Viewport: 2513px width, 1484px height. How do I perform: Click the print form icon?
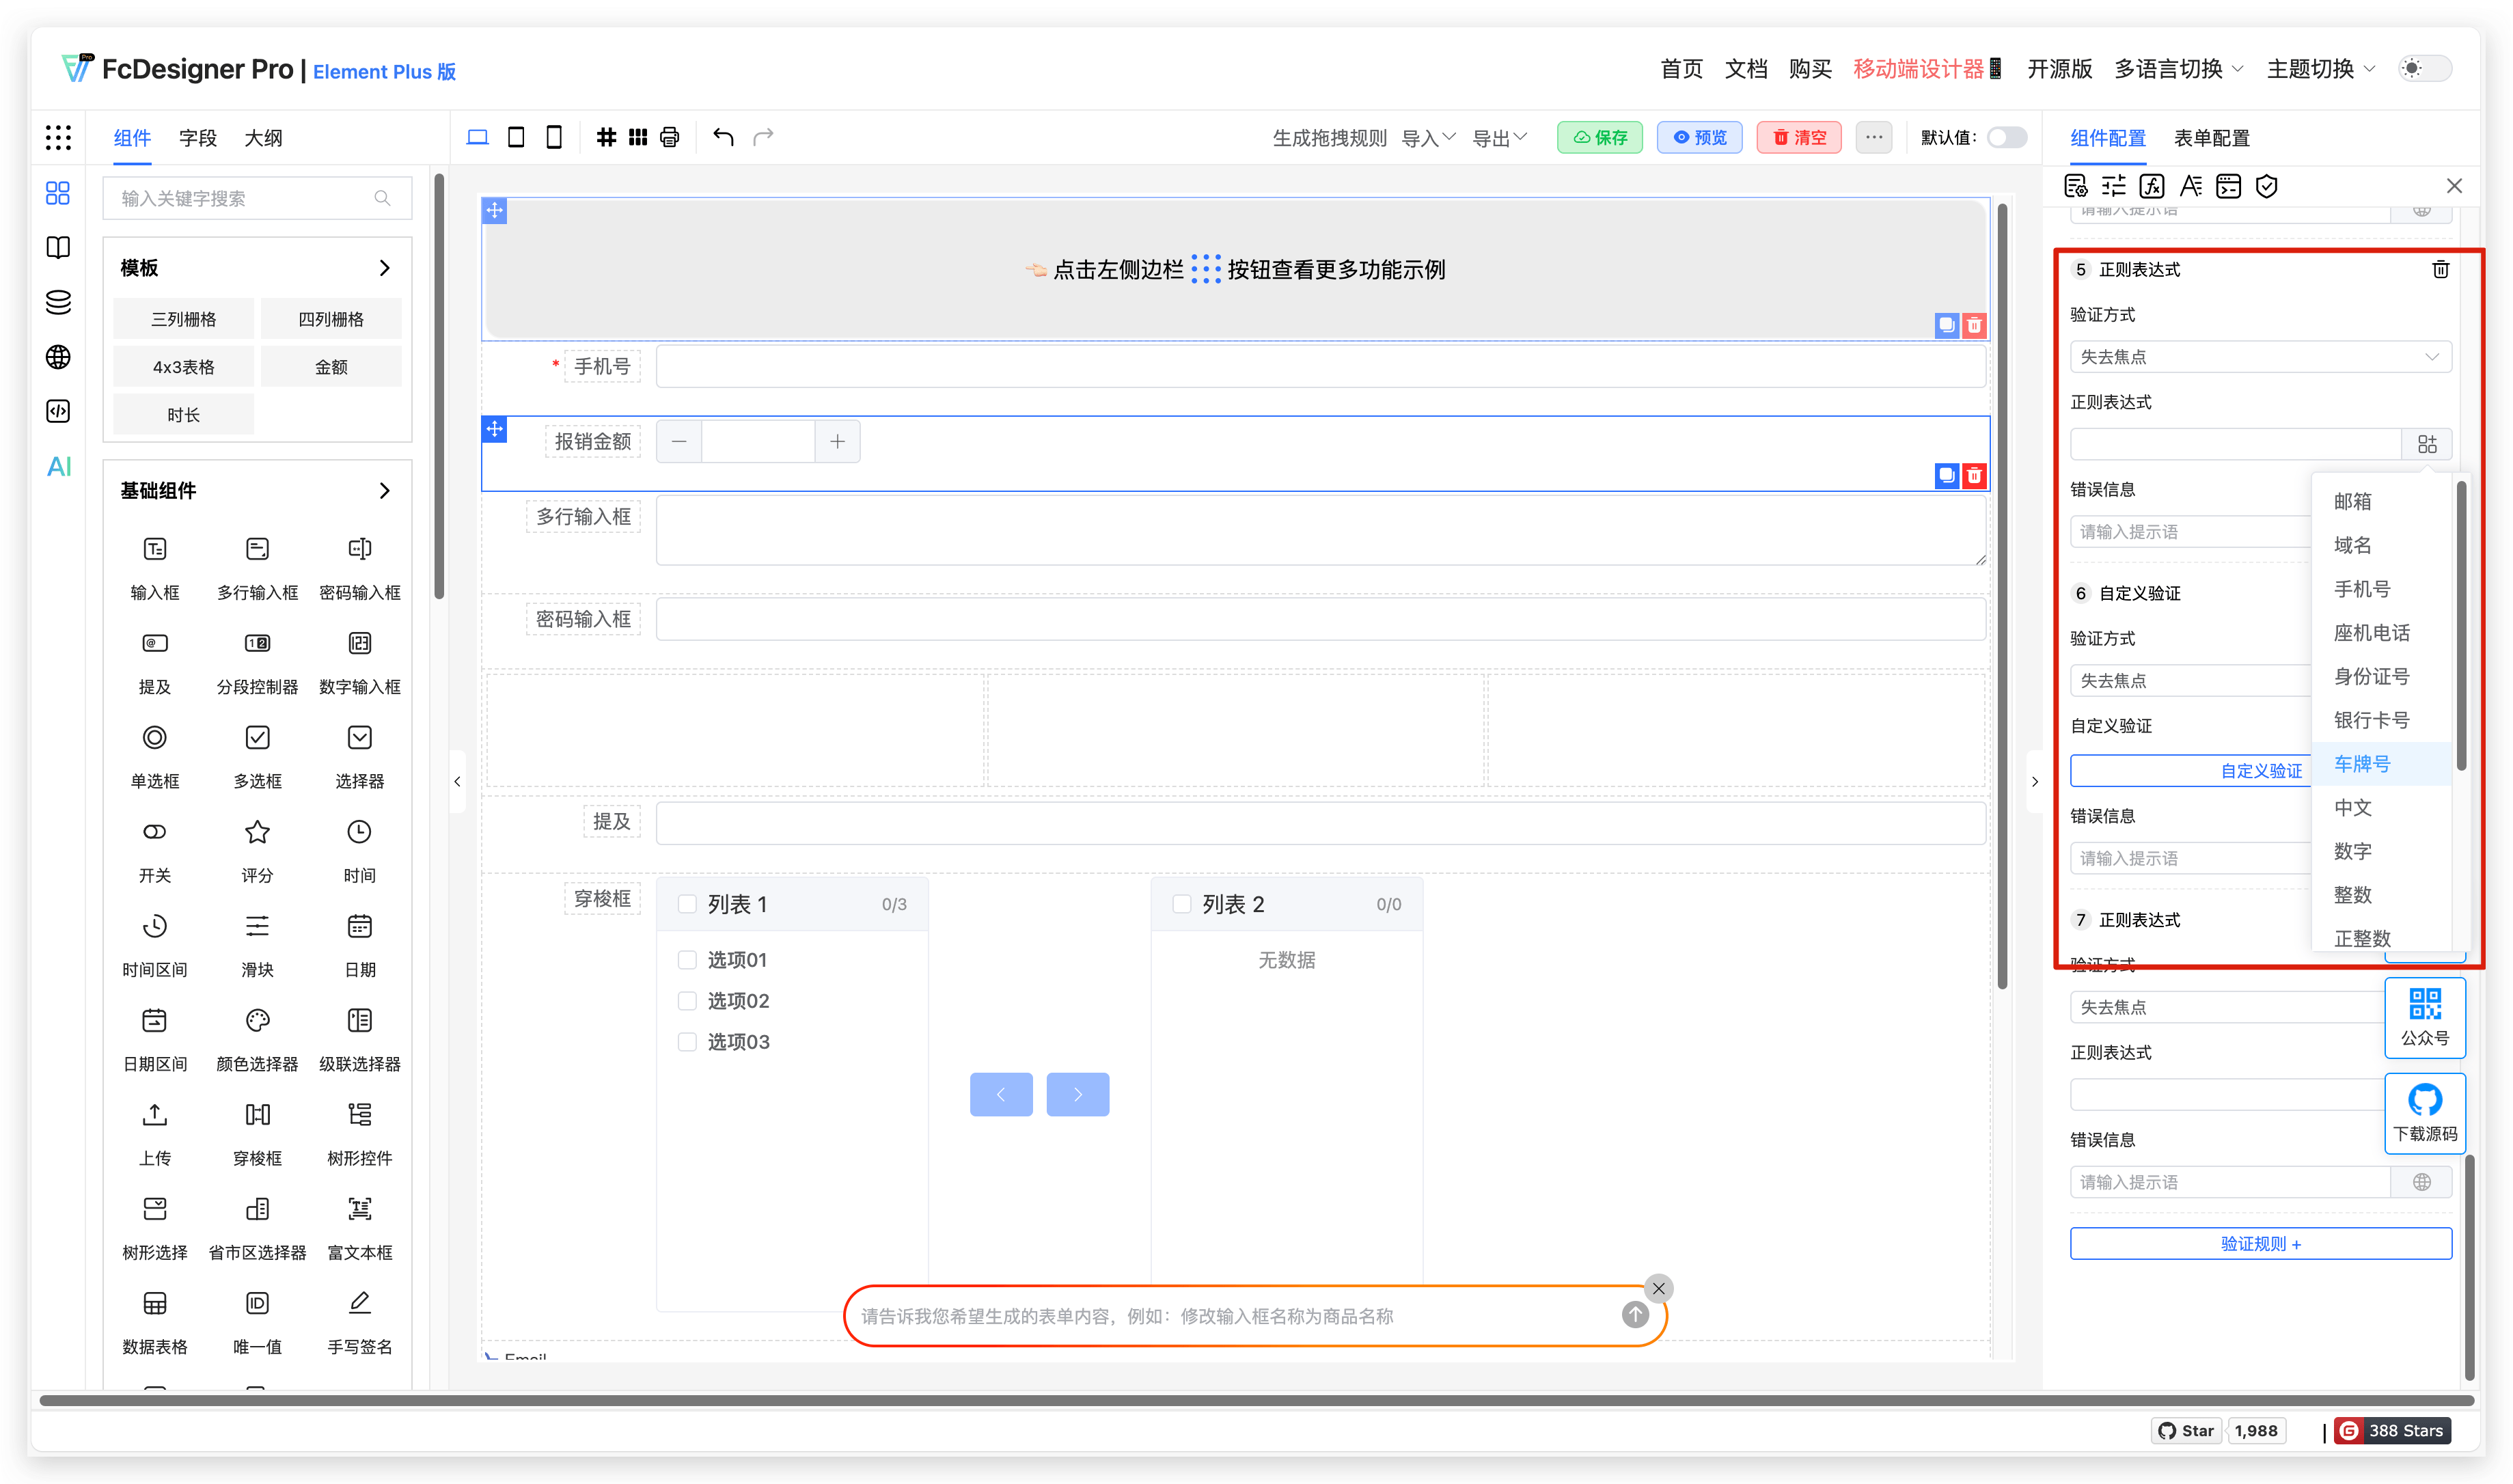669,136
